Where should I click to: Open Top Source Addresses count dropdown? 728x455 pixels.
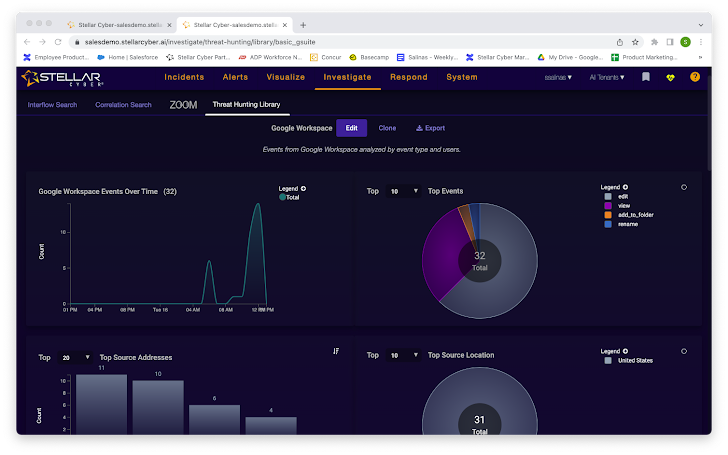[x=76, y=358]
